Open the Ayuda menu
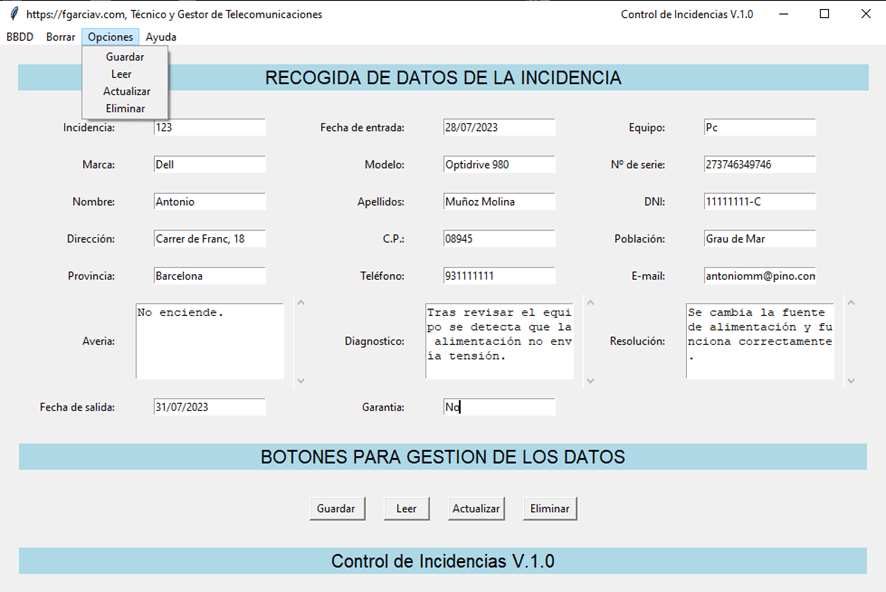Viewport: 886px width, 592px height. (x=161, y=37)
